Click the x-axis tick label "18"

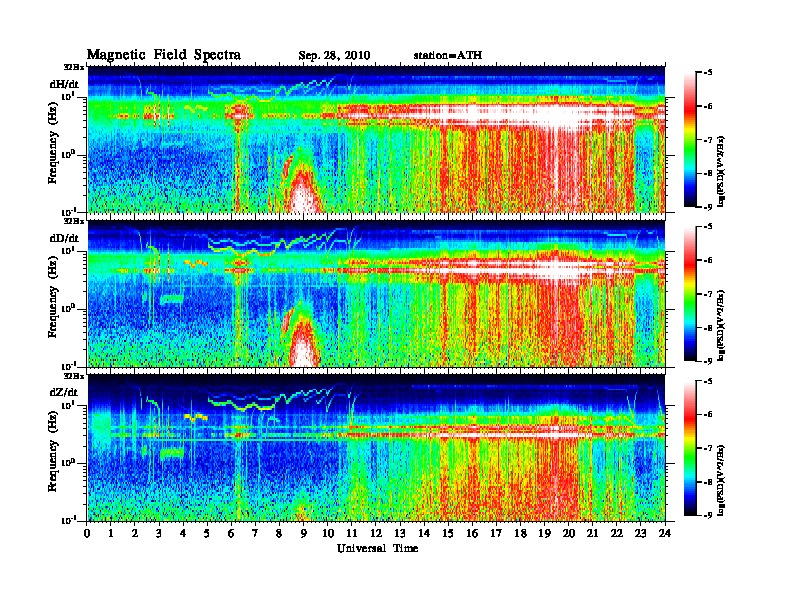[x=520, y=533]
